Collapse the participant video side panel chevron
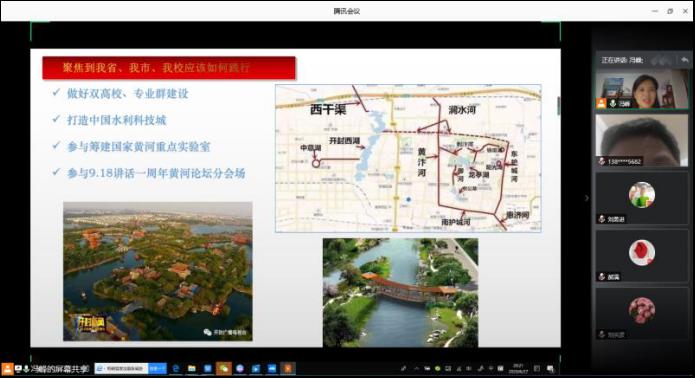This screenshot has height=378, width=695. (x=587, y=198)
